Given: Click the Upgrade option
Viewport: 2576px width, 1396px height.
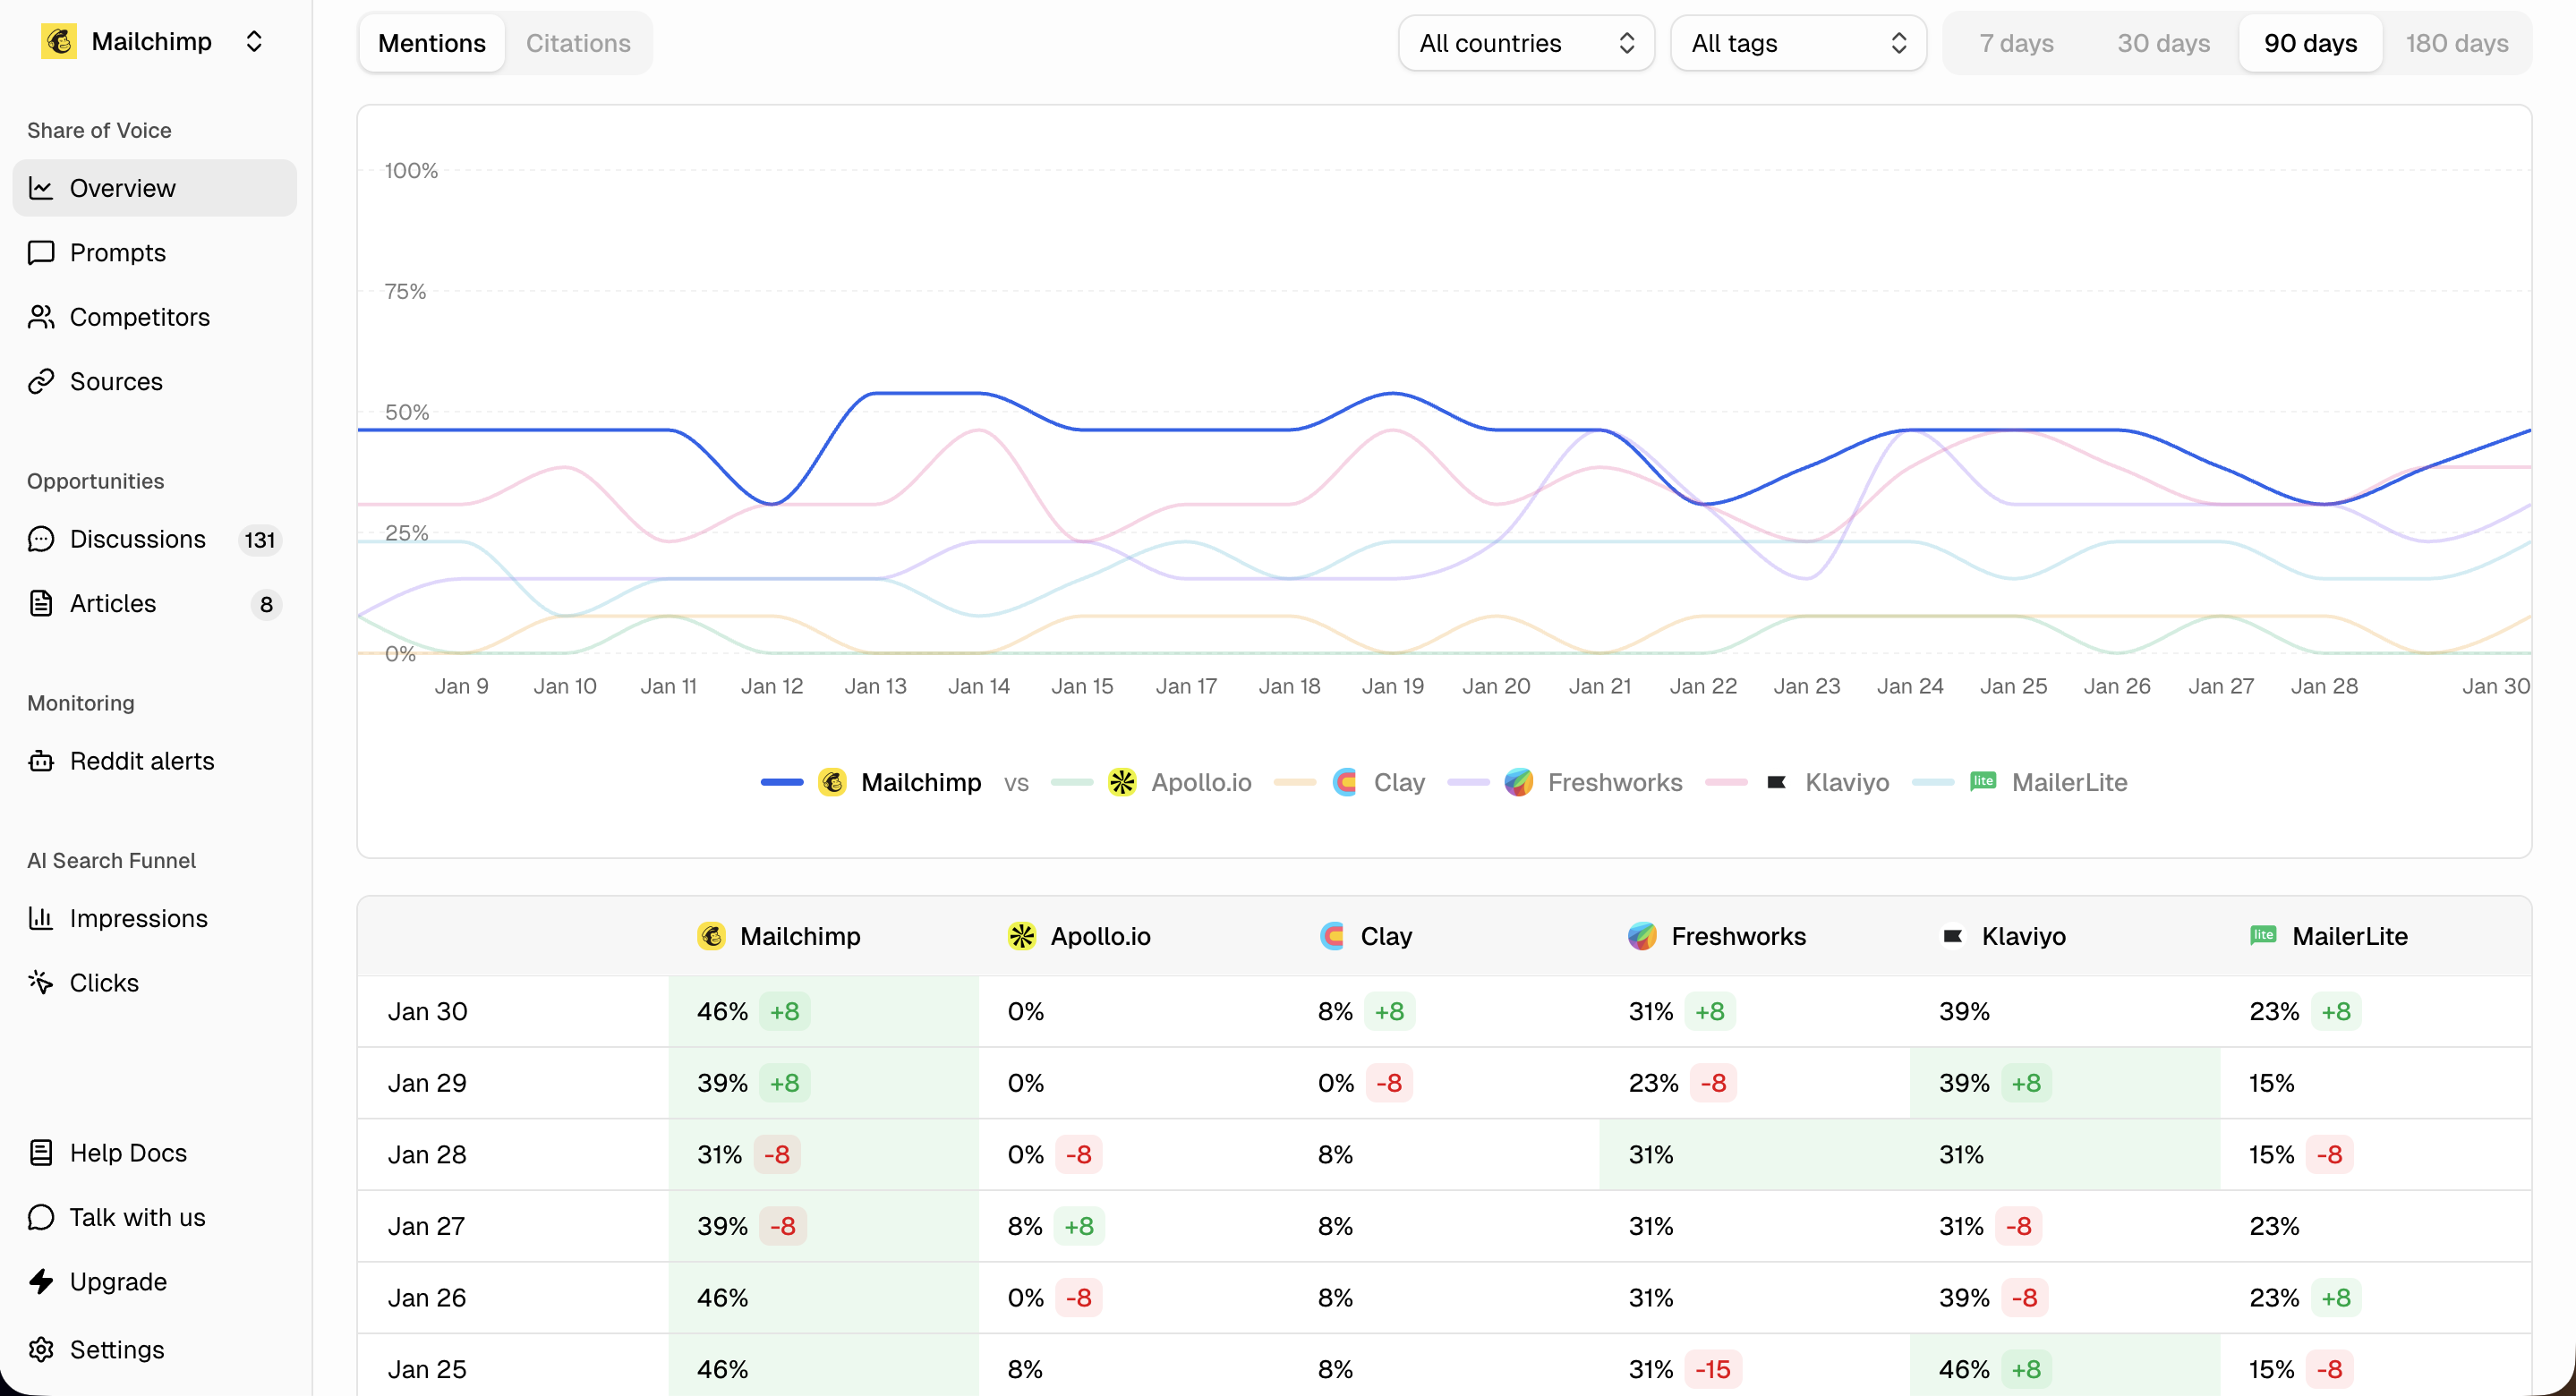Looking at the screenshot, I should (x=117, y=1282).
